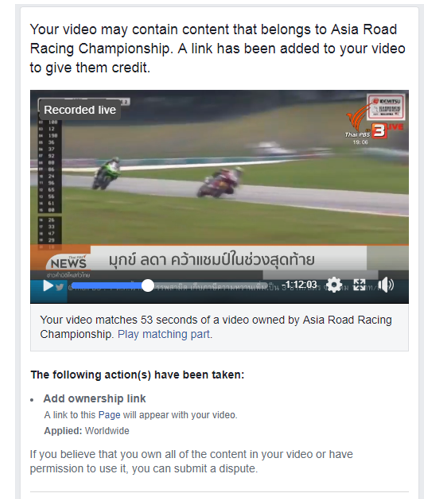Viewport: 440px width, 499px height.
Task: Click the 1:12:03 remaining time display
Action: pos(301,285)
